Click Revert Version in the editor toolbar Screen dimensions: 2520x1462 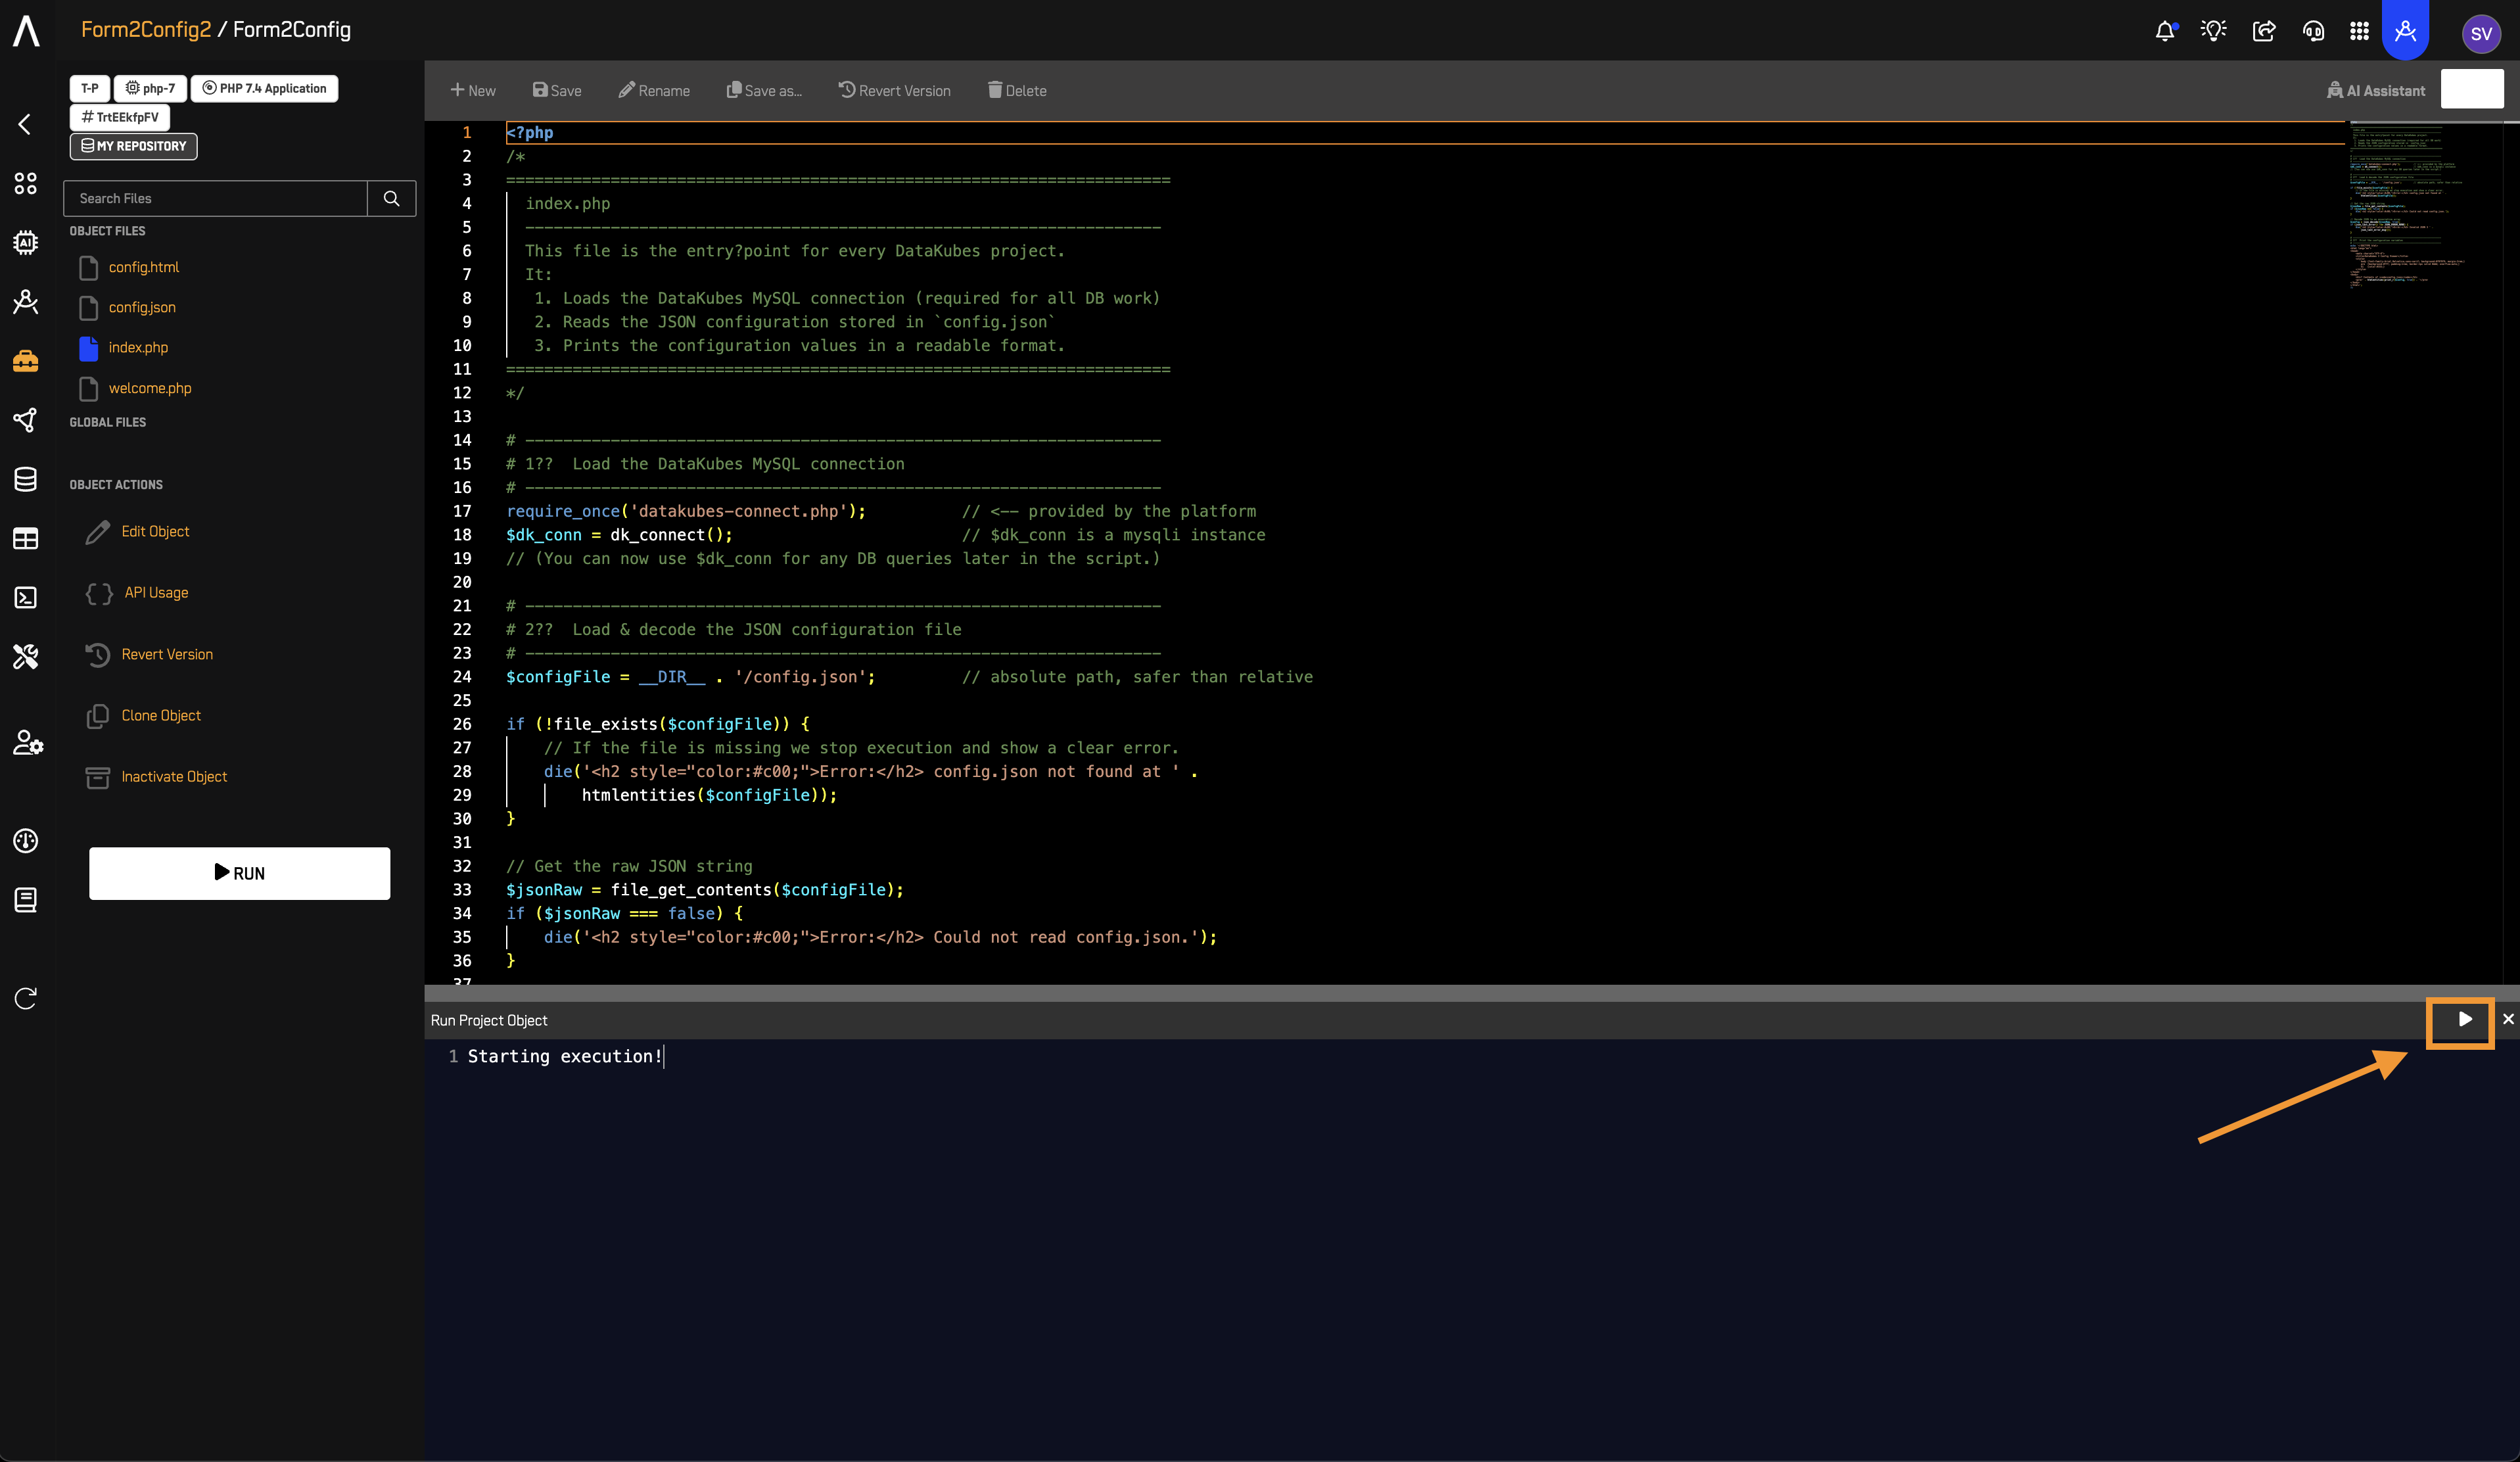pos(894,90)
